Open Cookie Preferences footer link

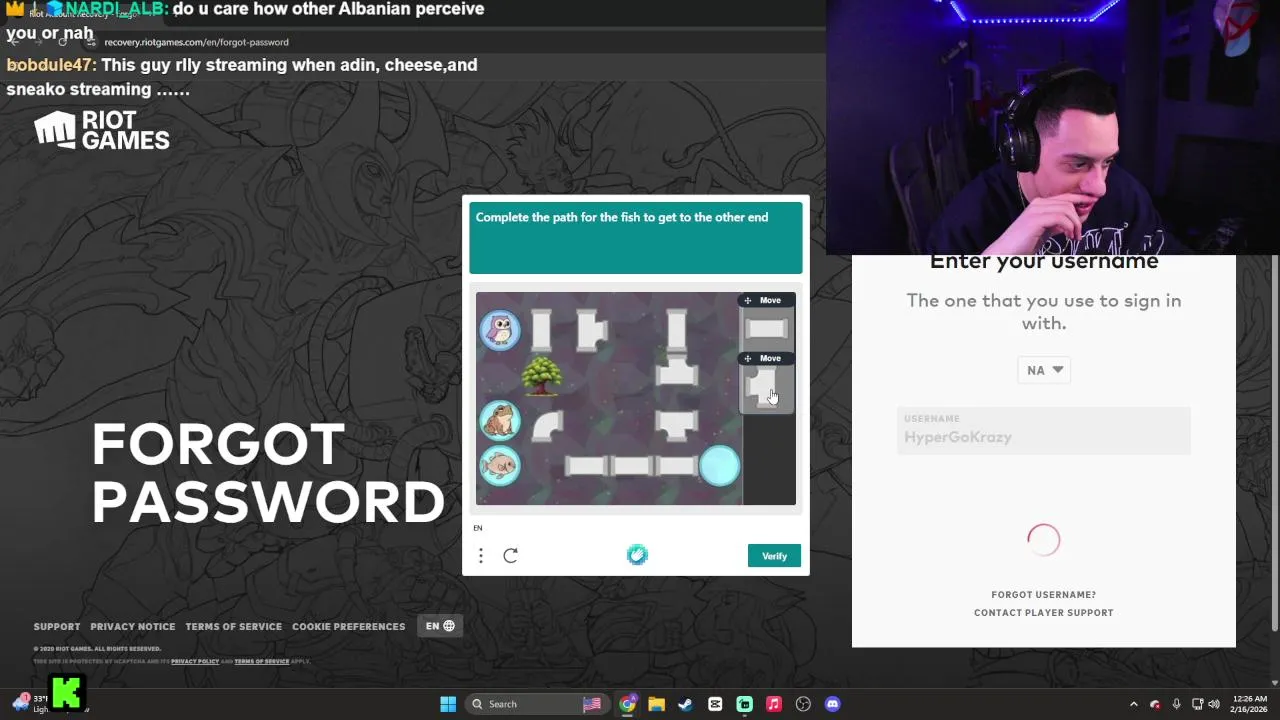(x=349, y=627)
